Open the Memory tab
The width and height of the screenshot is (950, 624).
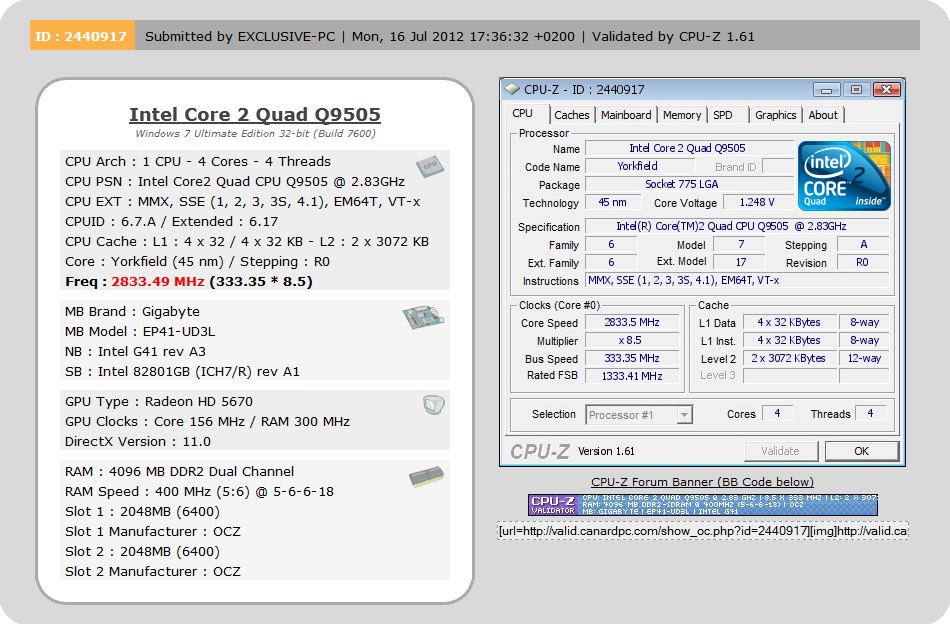point(682,115)
